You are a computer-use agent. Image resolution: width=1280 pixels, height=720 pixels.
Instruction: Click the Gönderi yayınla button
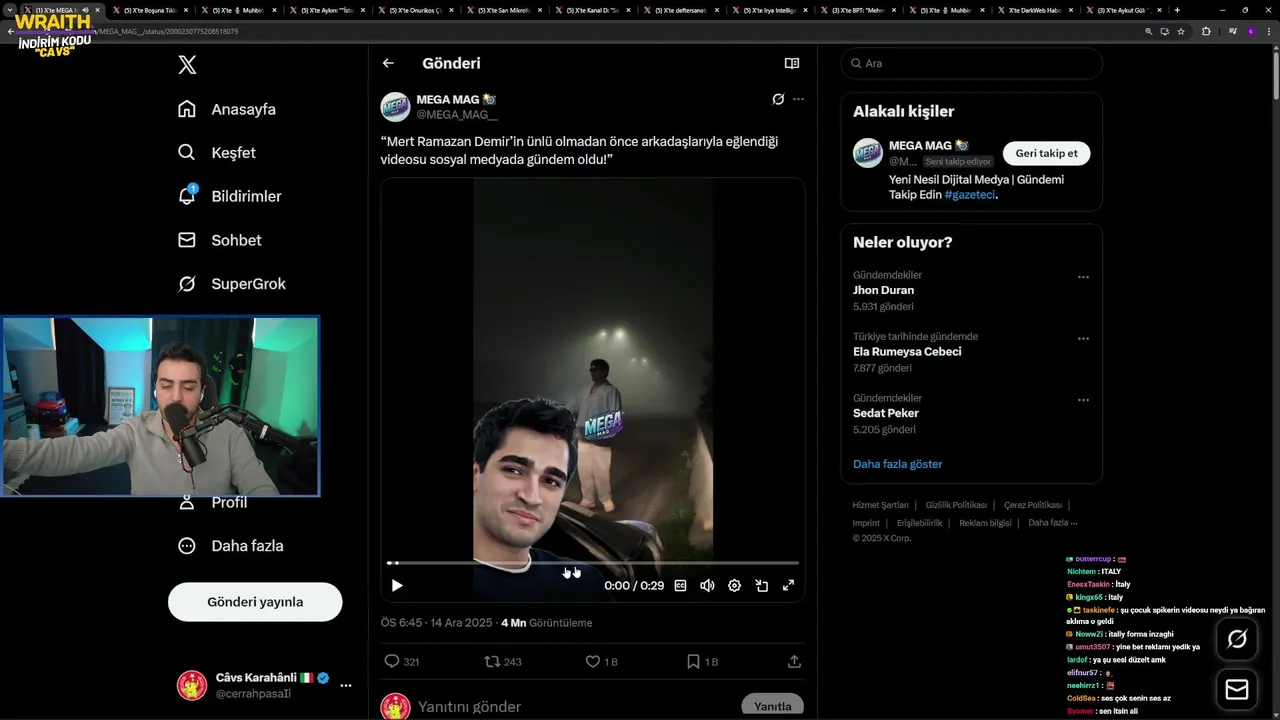point(255,602)
